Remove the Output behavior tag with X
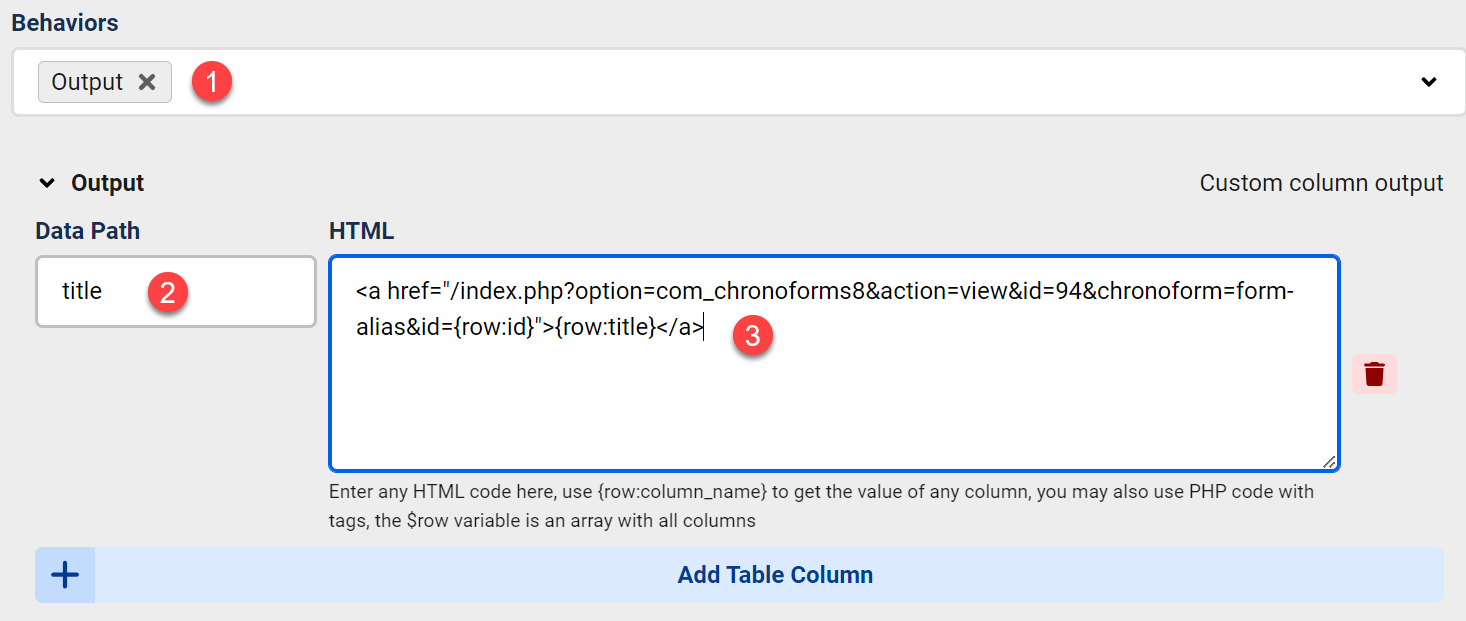This screenshot has height=621, width=1466. [x=147, y=82]
